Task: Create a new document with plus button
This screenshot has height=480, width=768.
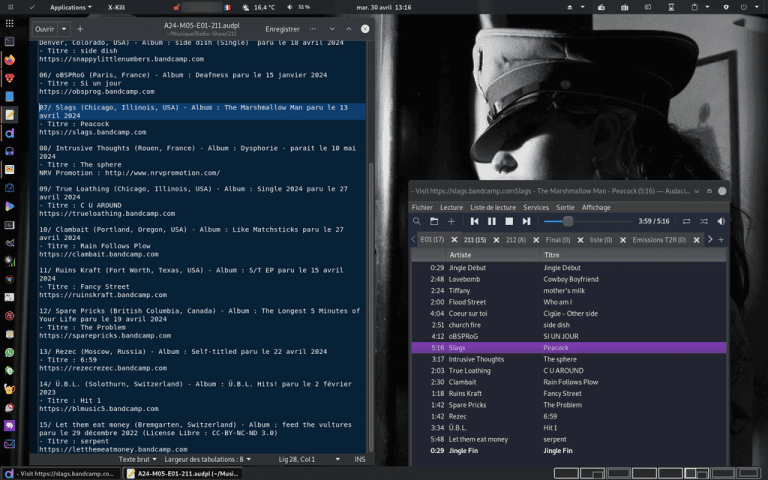Action: 80,29
